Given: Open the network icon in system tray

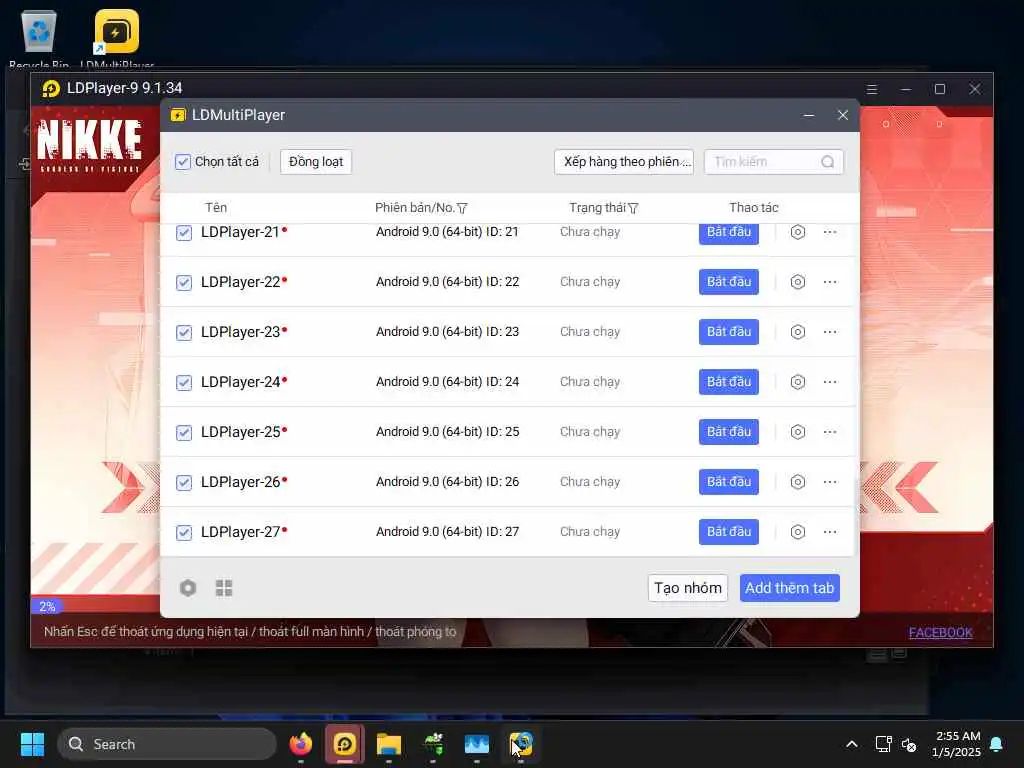Looking at the screenshot, I should click(883, 744).
